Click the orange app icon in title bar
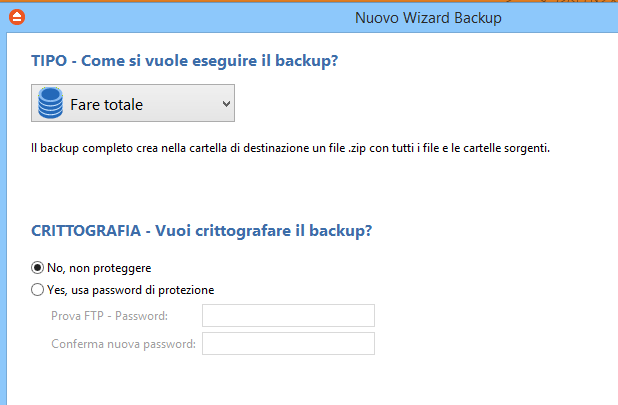 click(15, 17)
